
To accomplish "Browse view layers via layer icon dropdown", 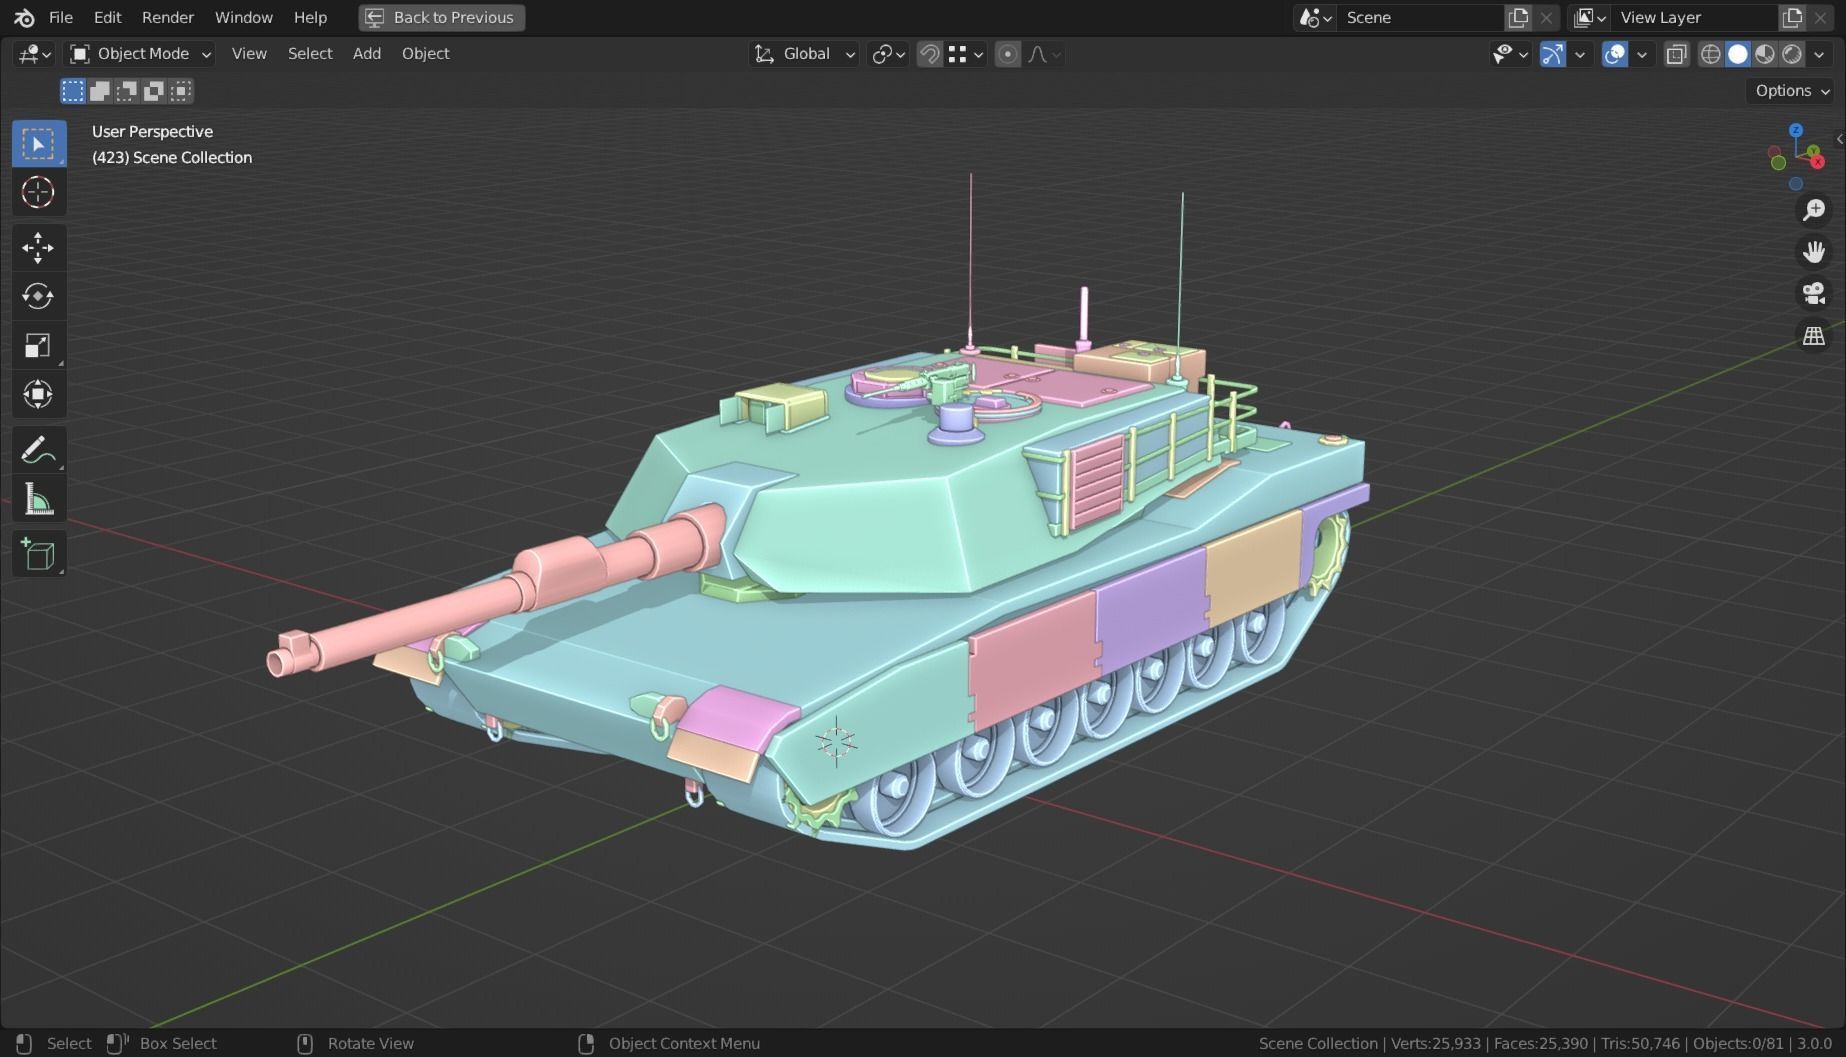I will 1589,17.
